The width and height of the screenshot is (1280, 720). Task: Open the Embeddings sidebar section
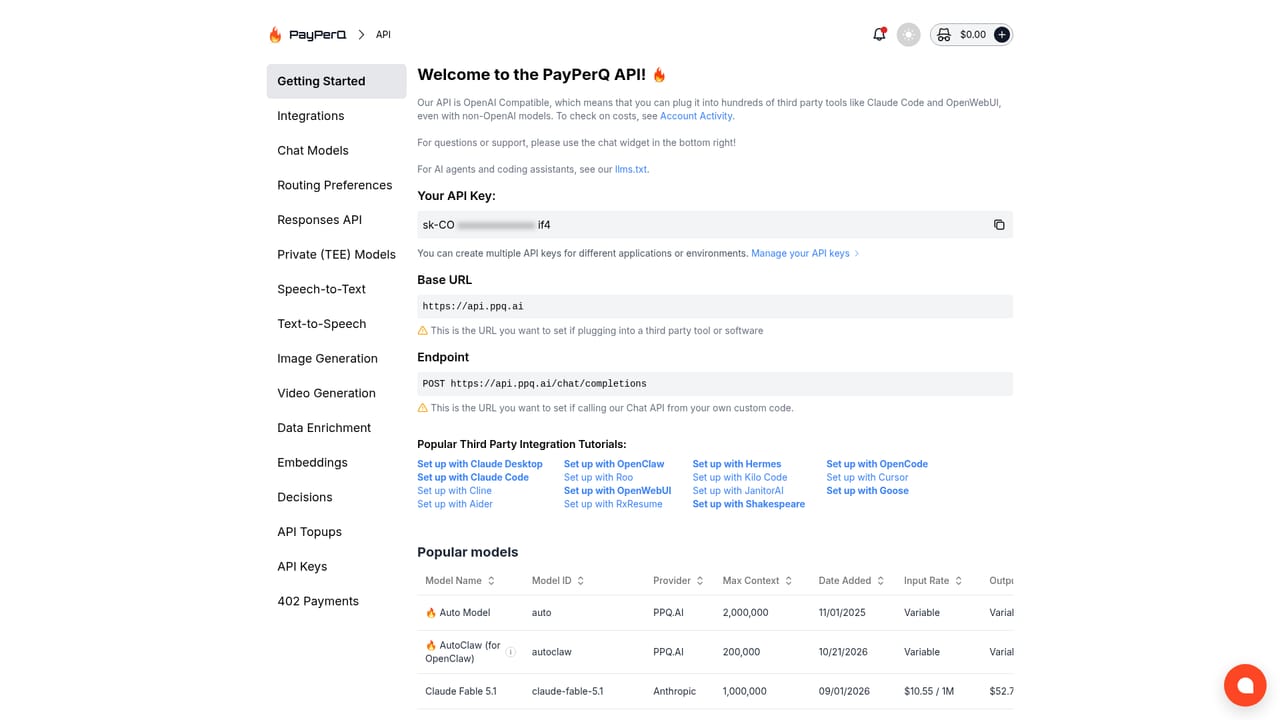coord(336,463)
